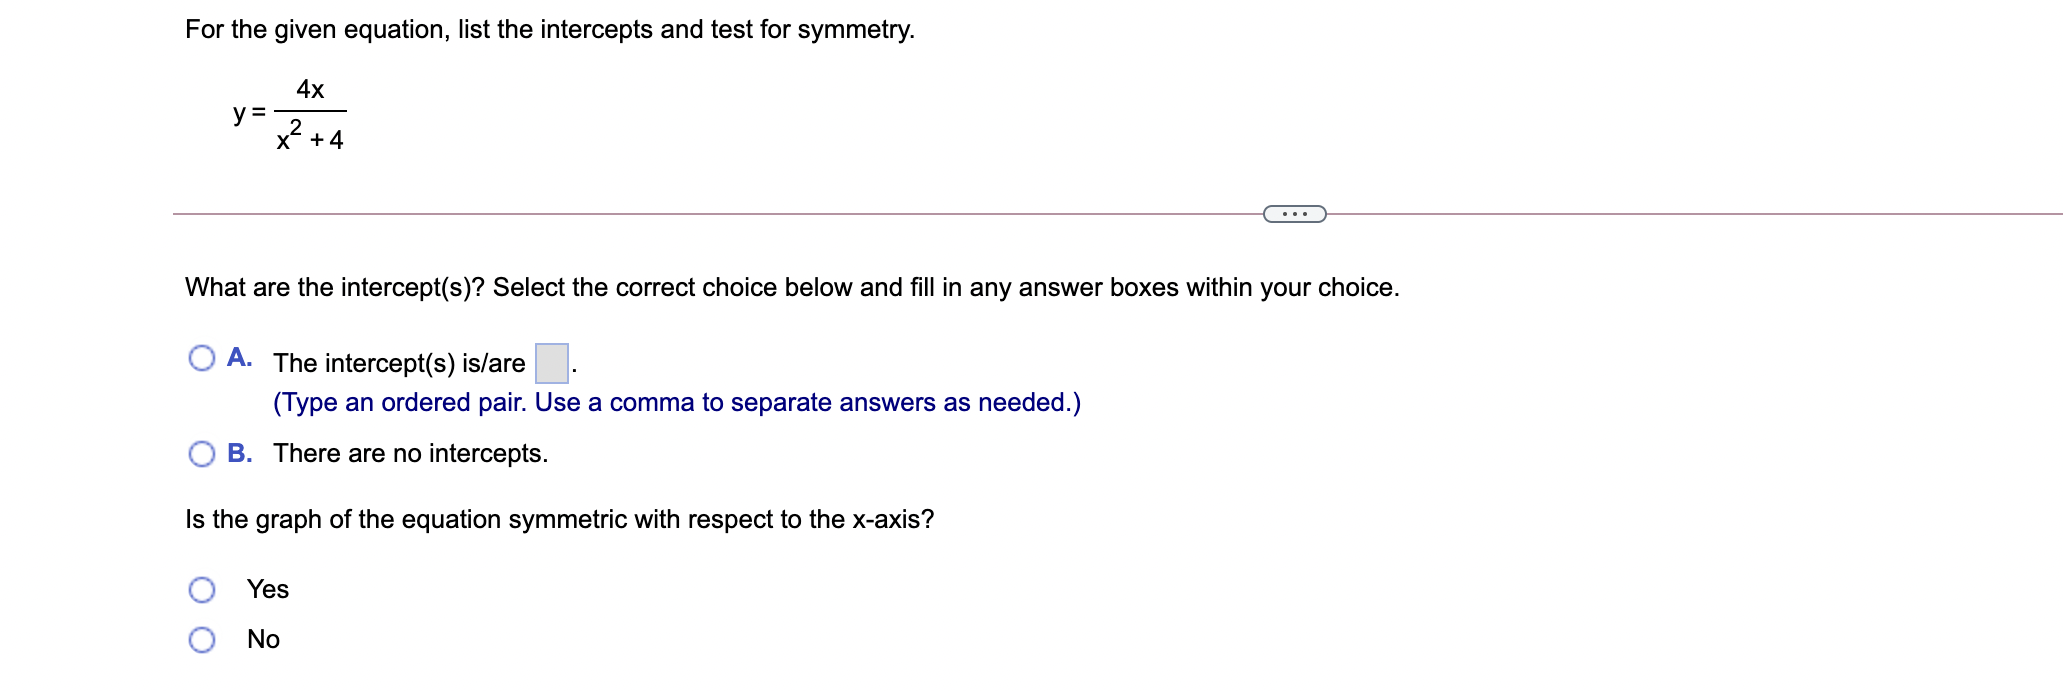Click the bold "B." choice label
This screenshot has height=691, width=2063.
pyautogui.click(x=240, y=454)
